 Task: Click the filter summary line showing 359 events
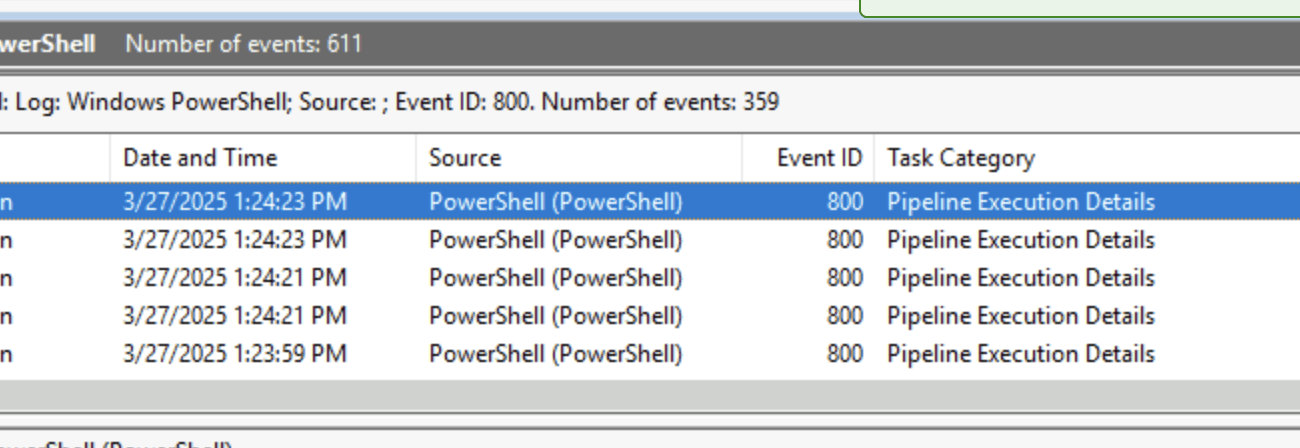(x=390, y=102)
